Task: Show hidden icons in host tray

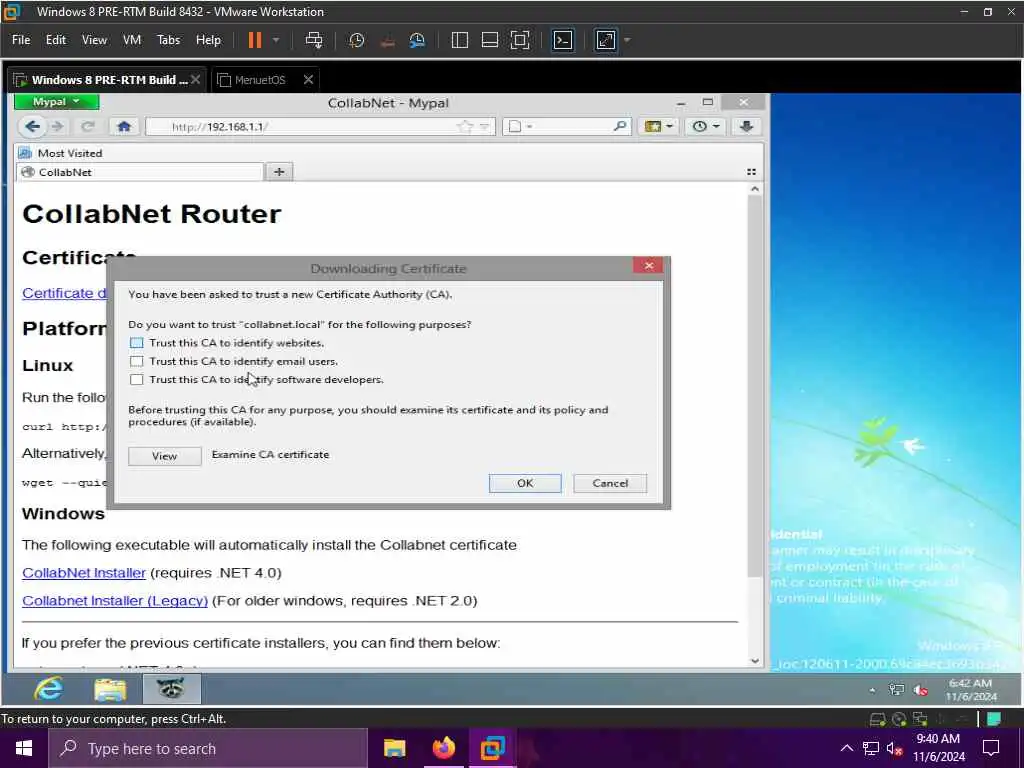Action: pyautogui.click(x=846, y=748)
